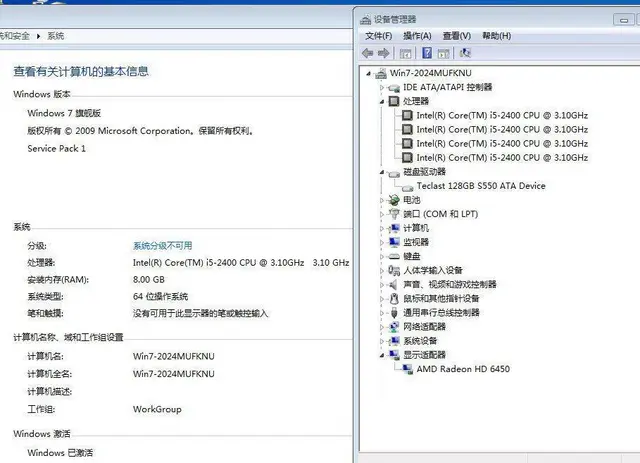Image resolution: width=640 pixels, height=463 pixels.
Task: Click the Back arrow in Device Manager toolbar
Action: tap(367, 53)
